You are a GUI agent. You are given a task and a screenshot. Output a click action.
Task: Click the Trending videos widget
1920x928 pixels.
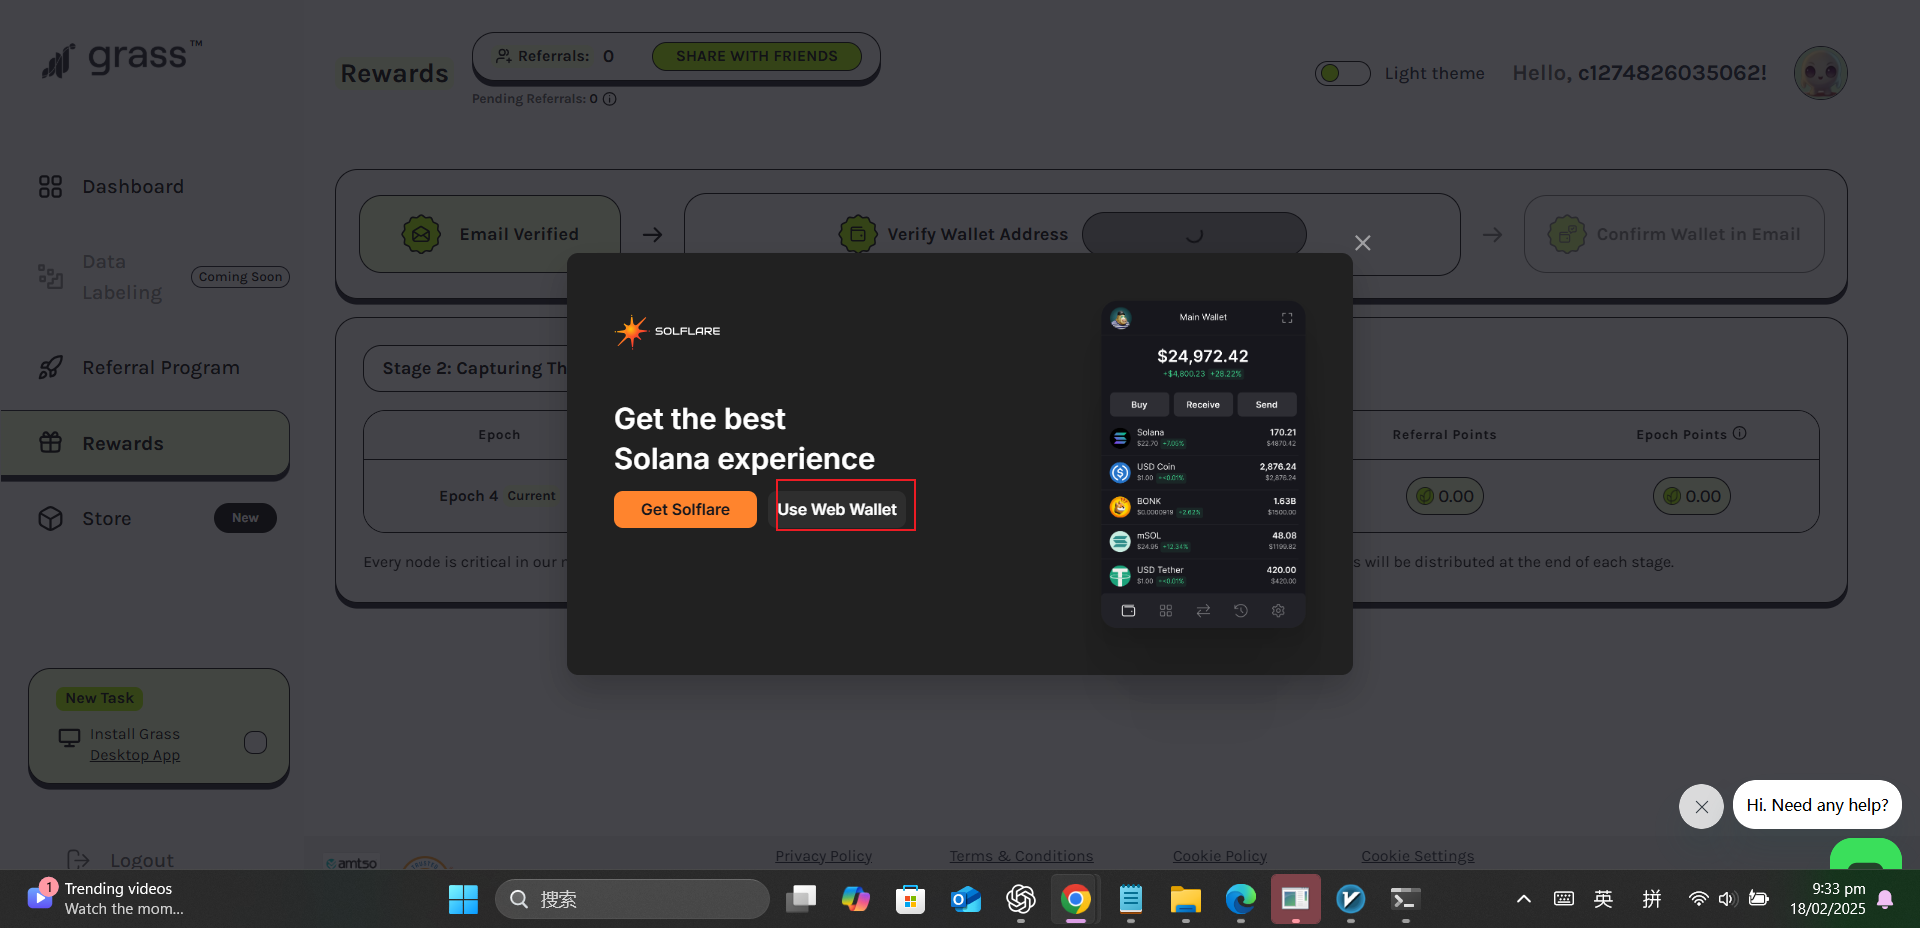point(106,899)
